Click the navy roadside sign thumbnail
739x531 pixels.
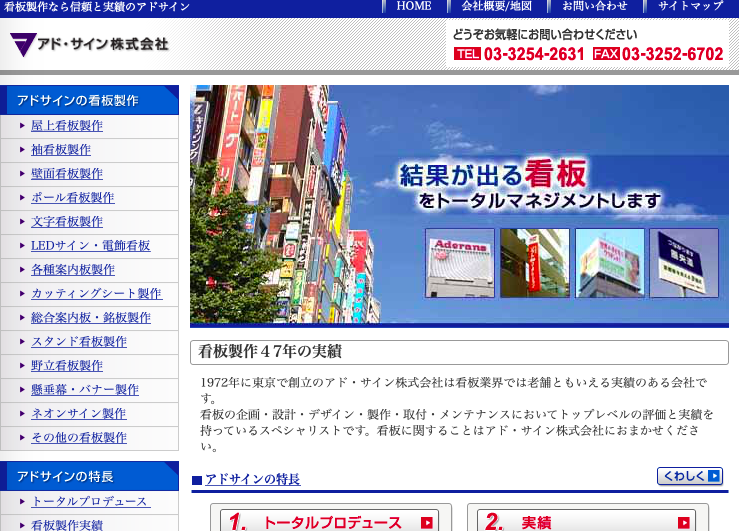coord(684,263)
